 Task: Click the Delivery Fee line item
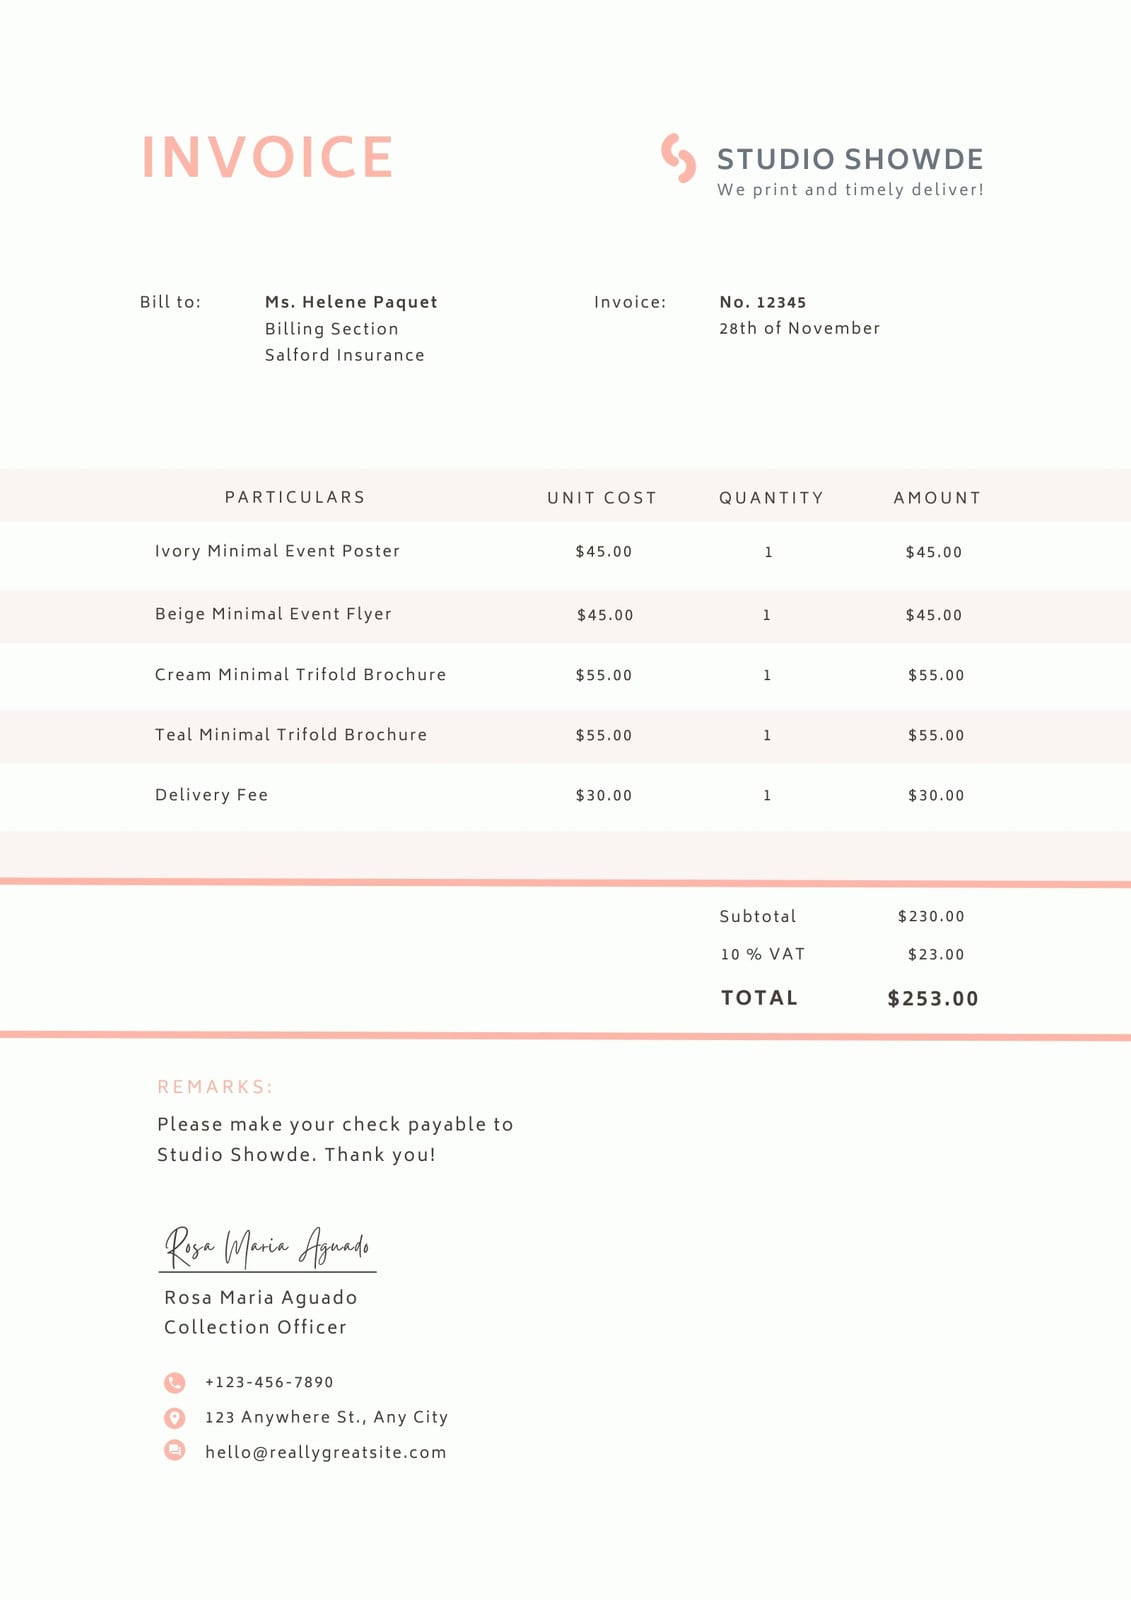pos(211,795)
